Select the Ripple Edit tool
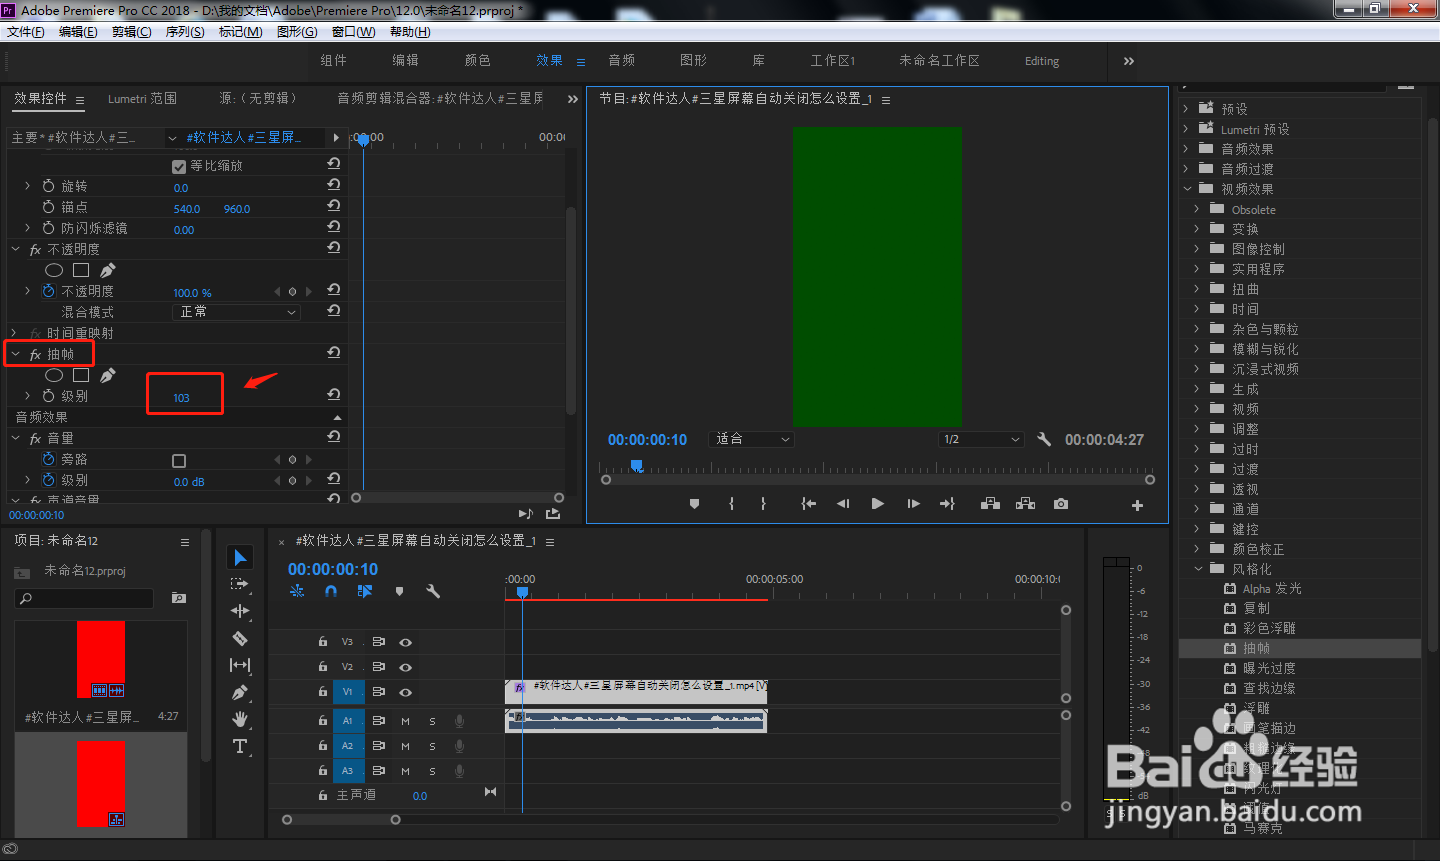 click(x=240, y=611)
